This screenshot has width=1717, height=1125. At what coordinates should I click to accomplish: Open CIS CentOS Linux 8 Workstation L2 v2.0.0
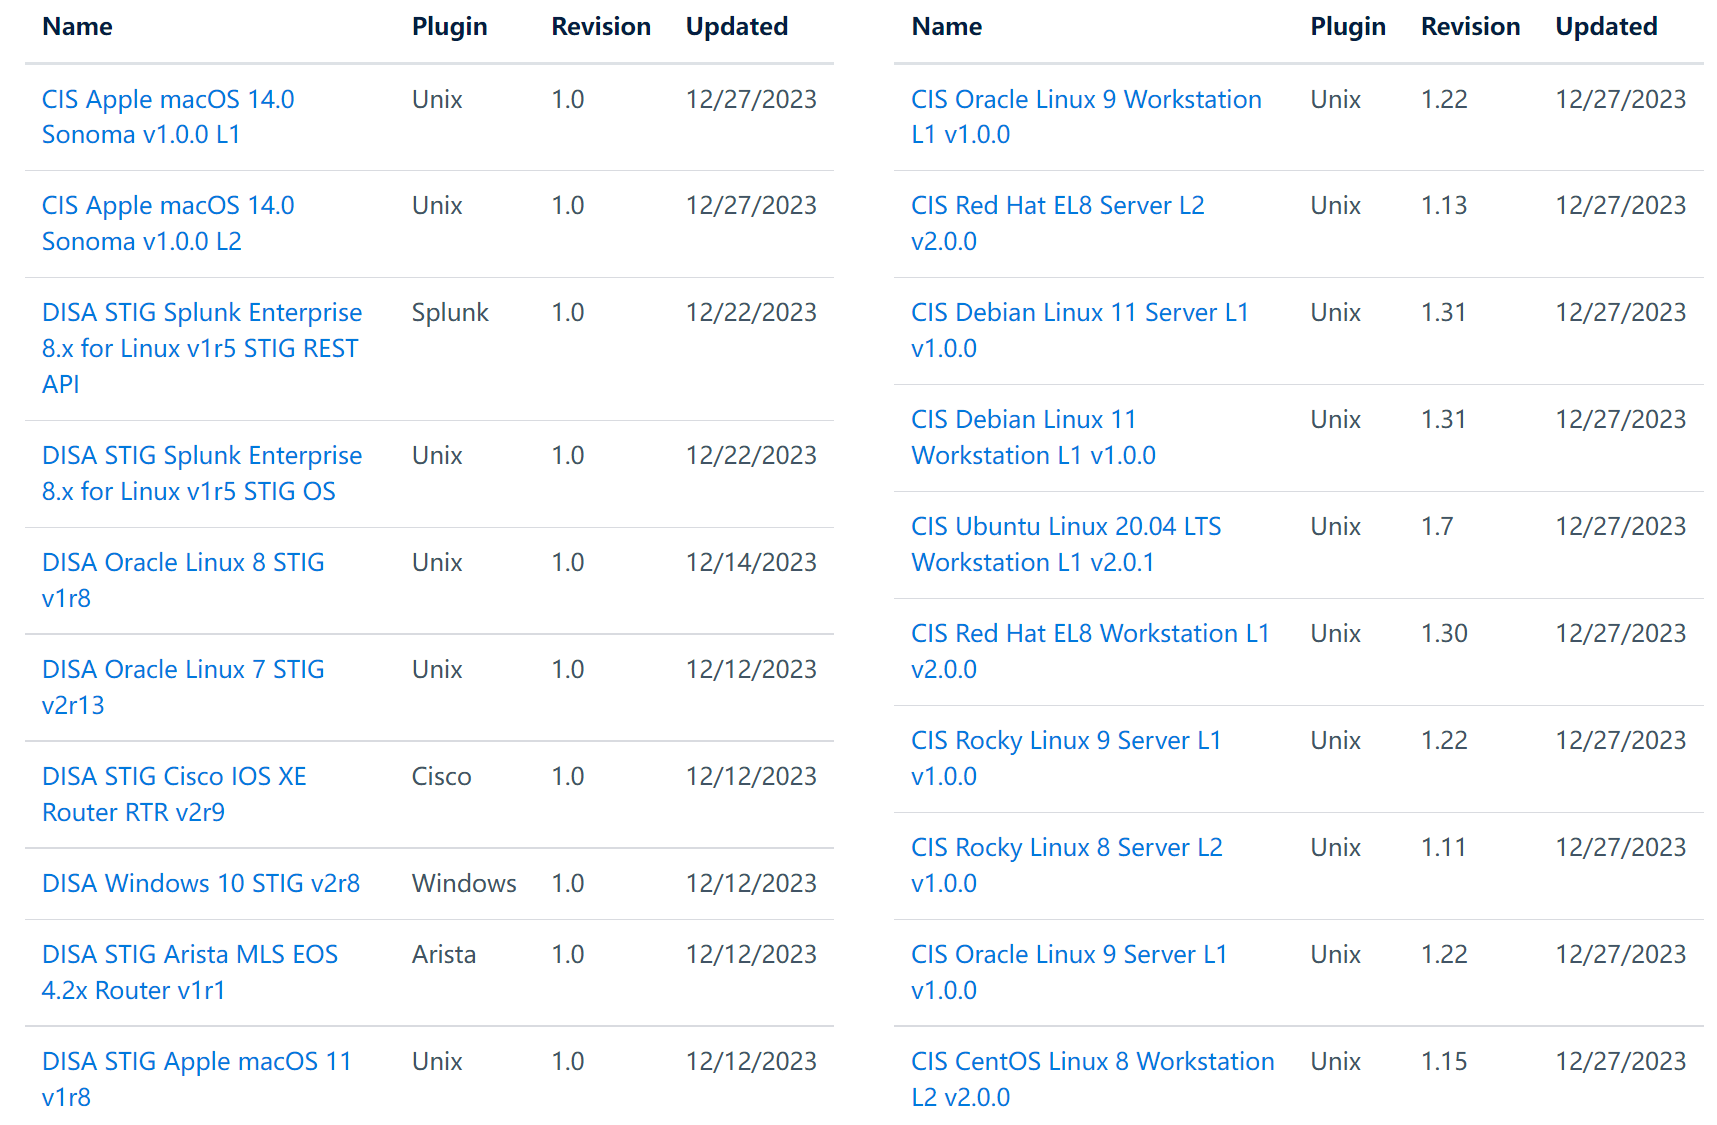tap(1093, 1079)
